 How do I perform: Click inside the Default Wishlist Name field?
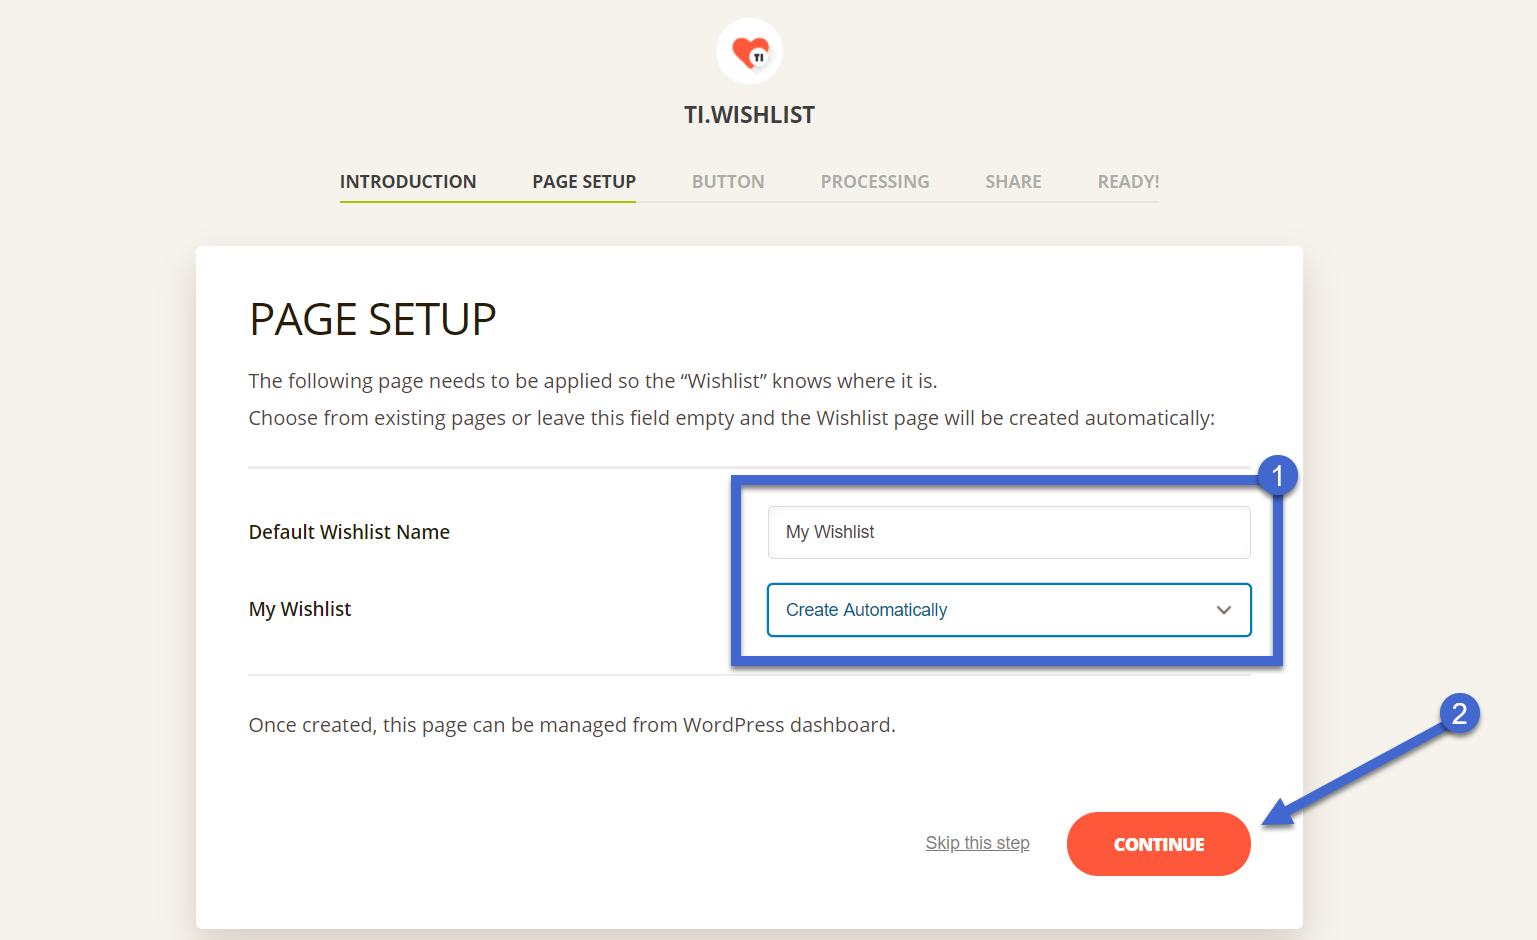coord(1008,532)
